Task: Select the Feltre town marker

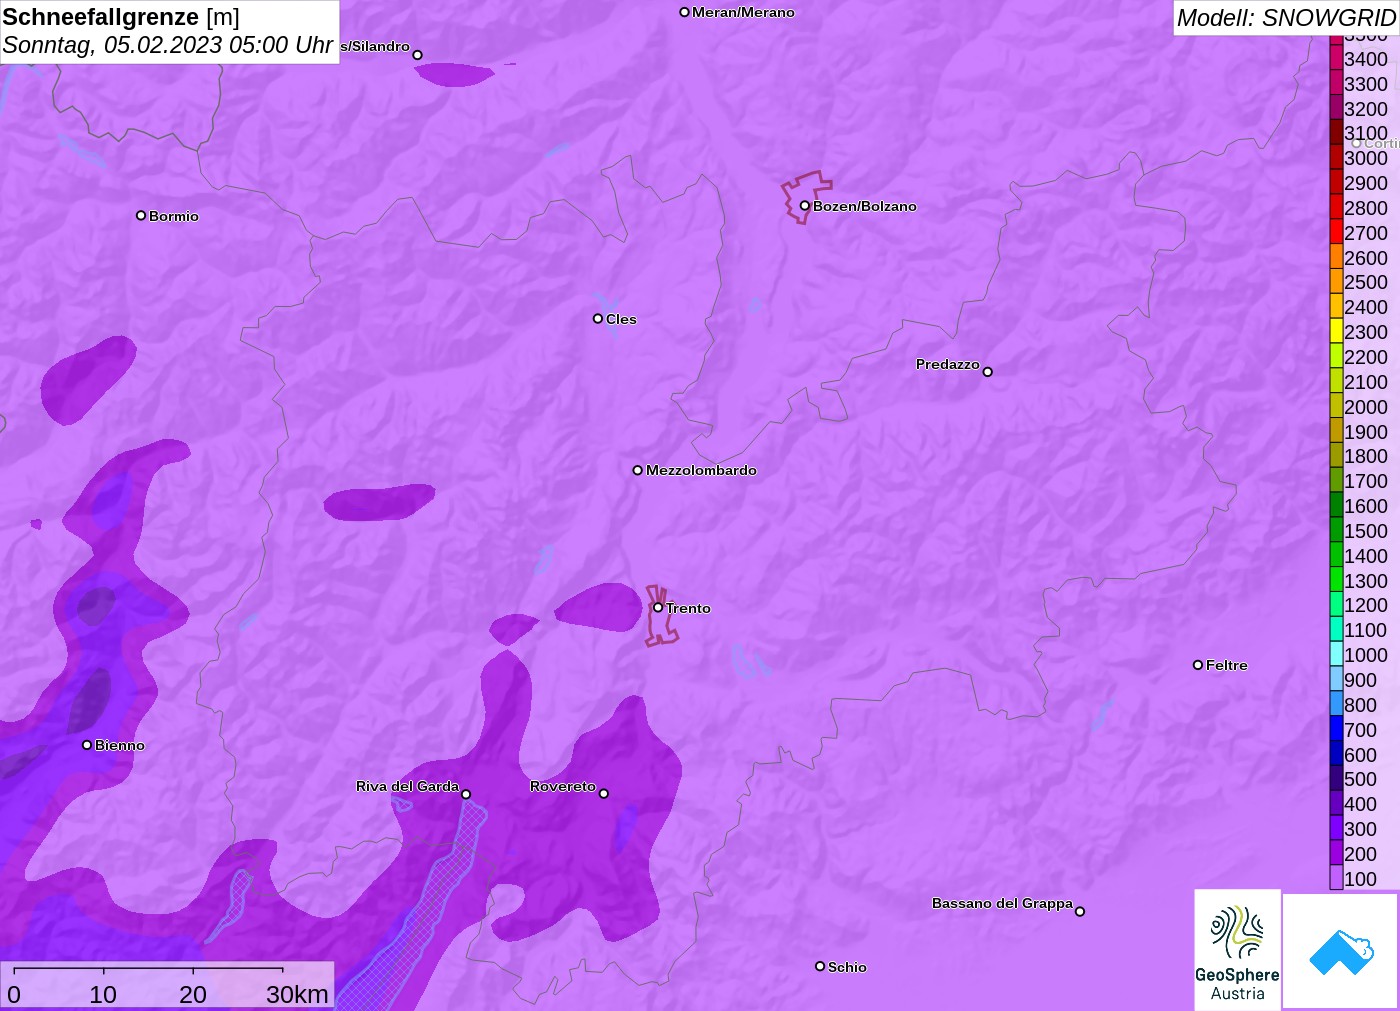Action: pyautogui.click(x=1198, y=665)
